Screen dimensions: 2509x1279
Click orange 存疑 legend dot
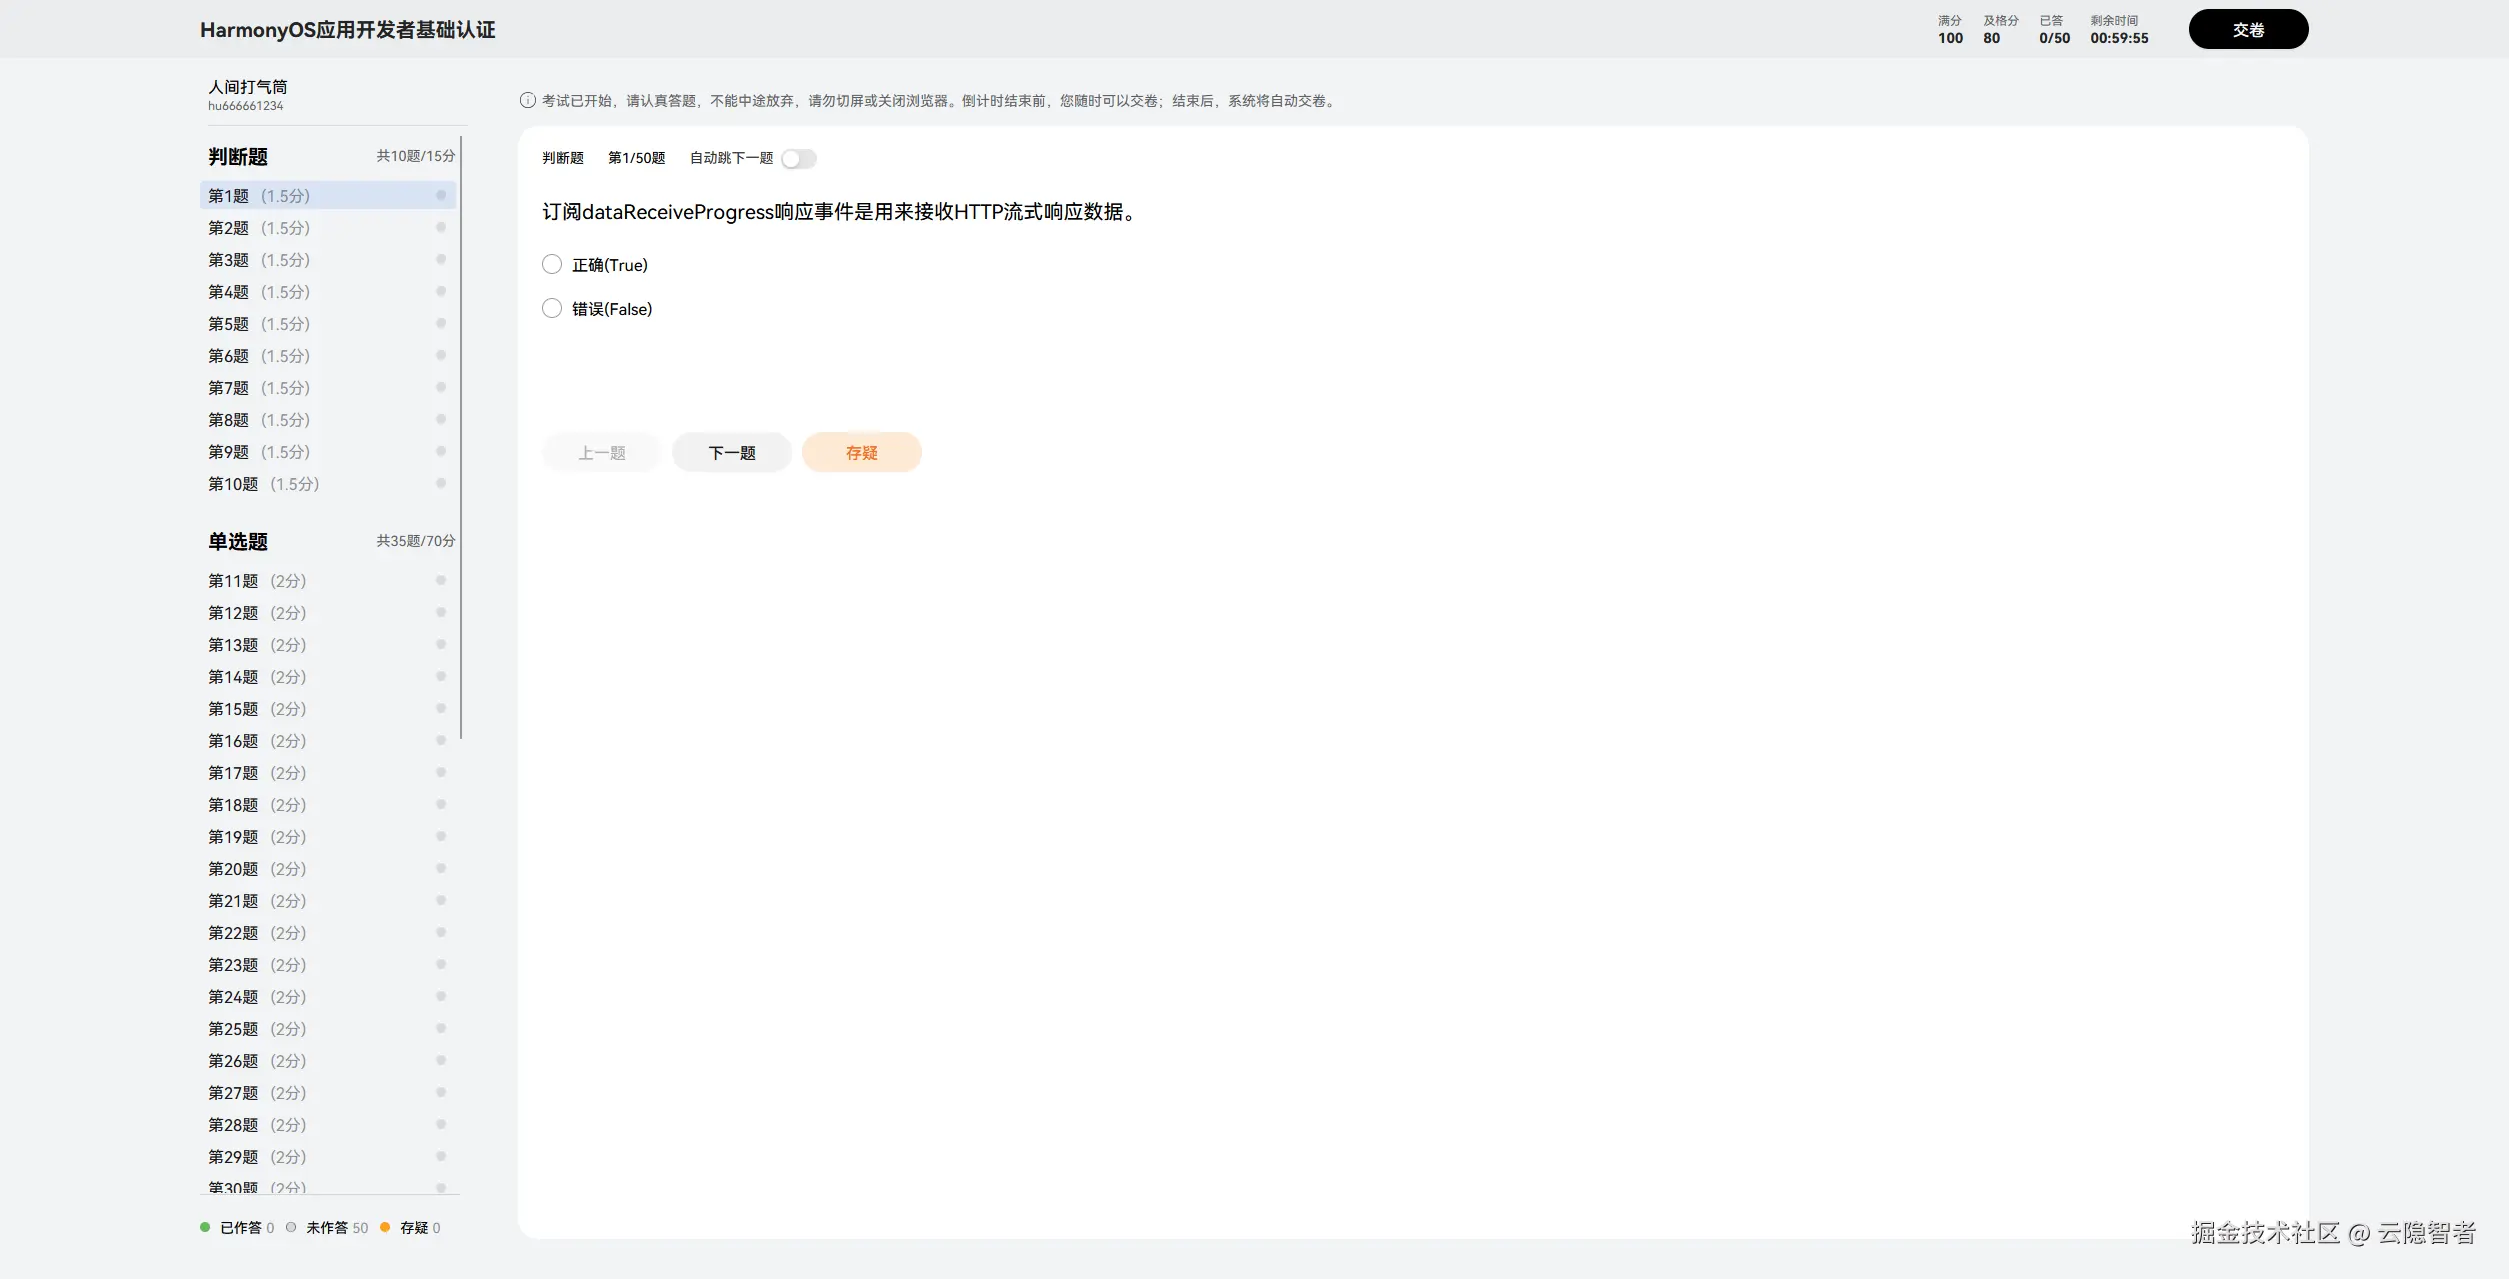coord(385,1227)
